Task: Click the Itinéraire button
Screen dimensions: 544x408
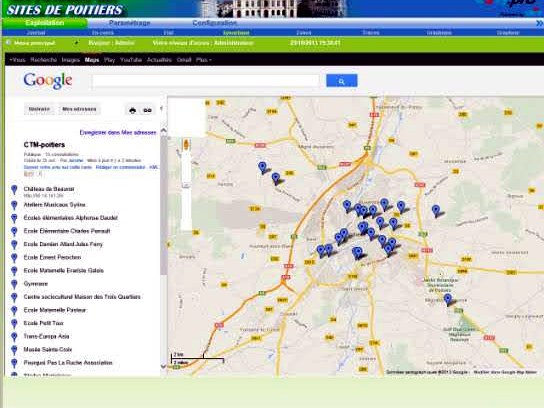Action: pos(39,109)
